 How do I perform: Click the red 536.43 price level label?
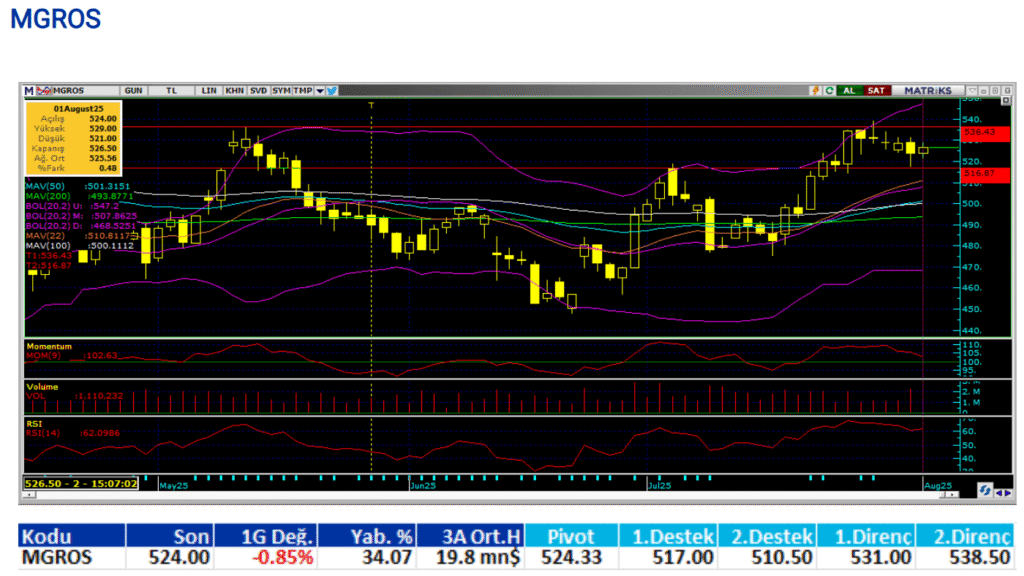(x=985, y=133)
